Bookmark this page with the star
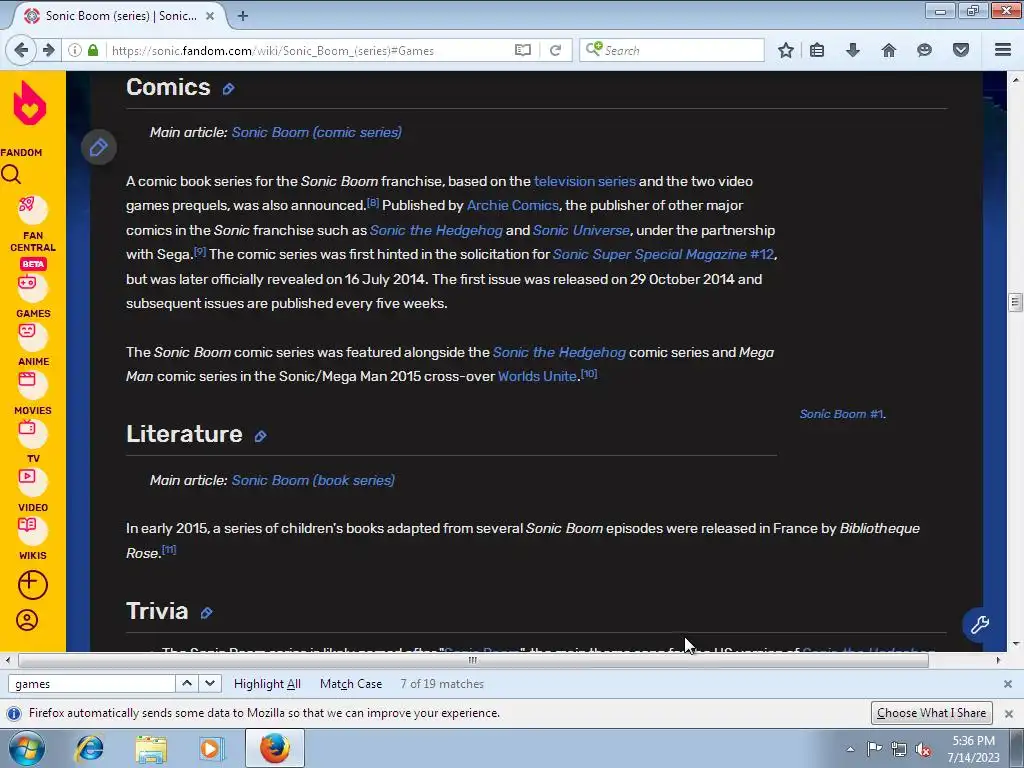This screenshot has height=768, width=1024. (x=786, y=50)
